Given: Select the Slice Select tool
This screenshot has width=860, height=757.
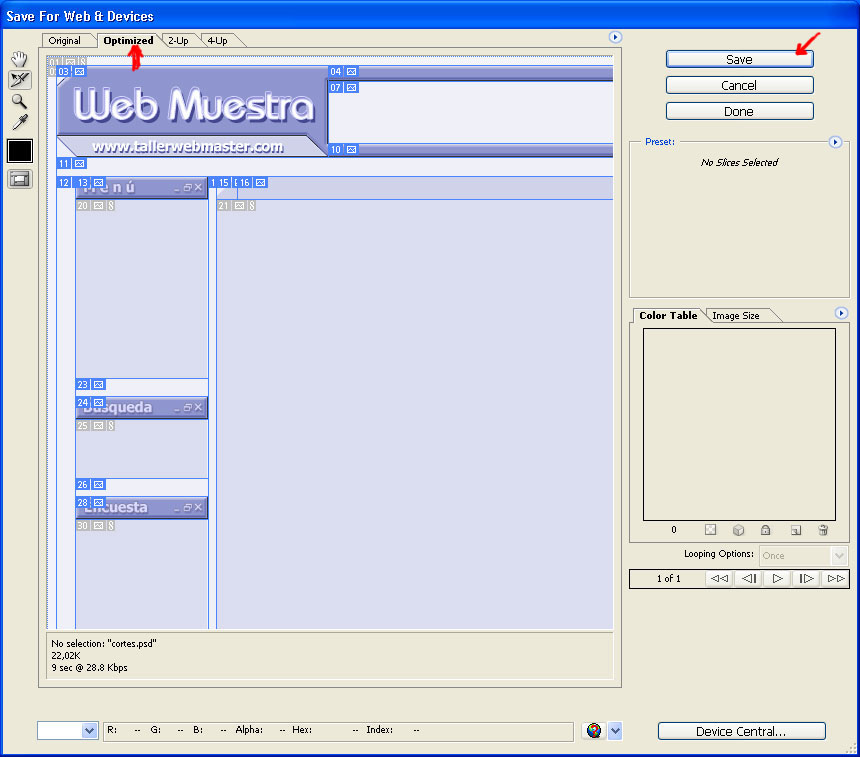Looking at the screenshot, I should point(18,80).
